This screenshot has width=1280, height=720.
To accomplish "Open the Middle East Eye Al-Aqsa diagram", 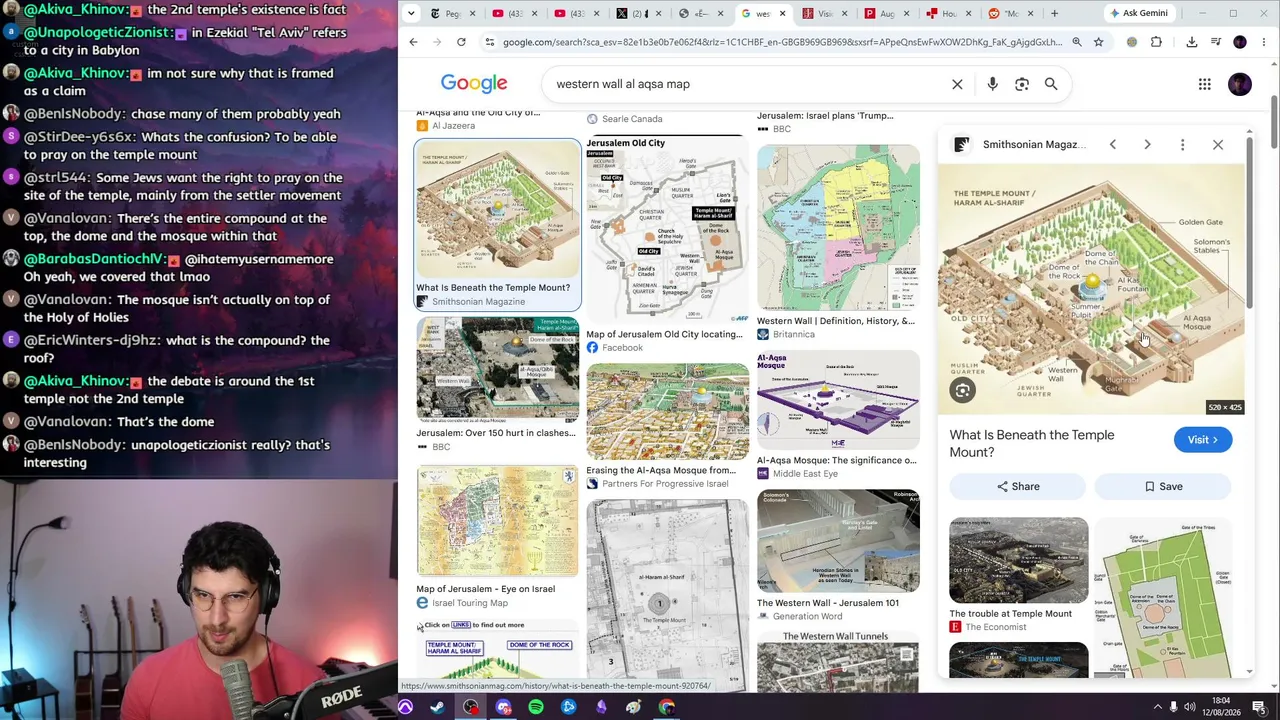I will tap(838, 400).
